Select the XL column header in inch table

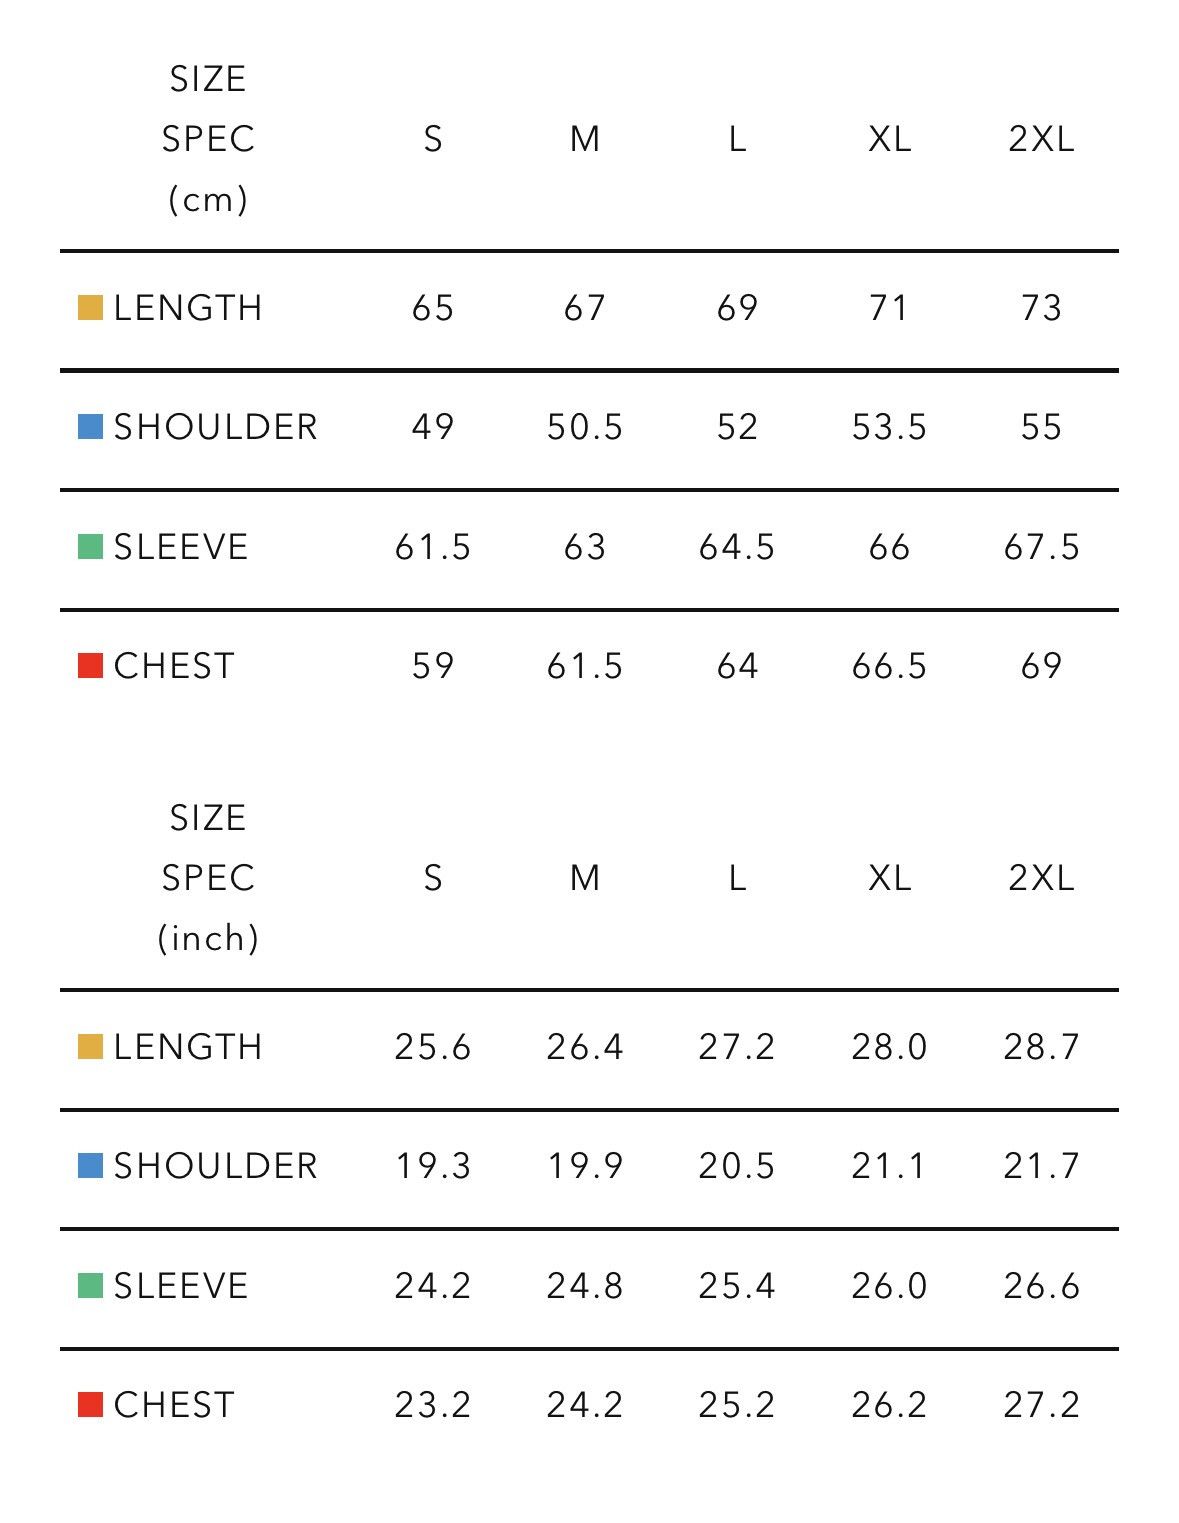tap(889, 878)
